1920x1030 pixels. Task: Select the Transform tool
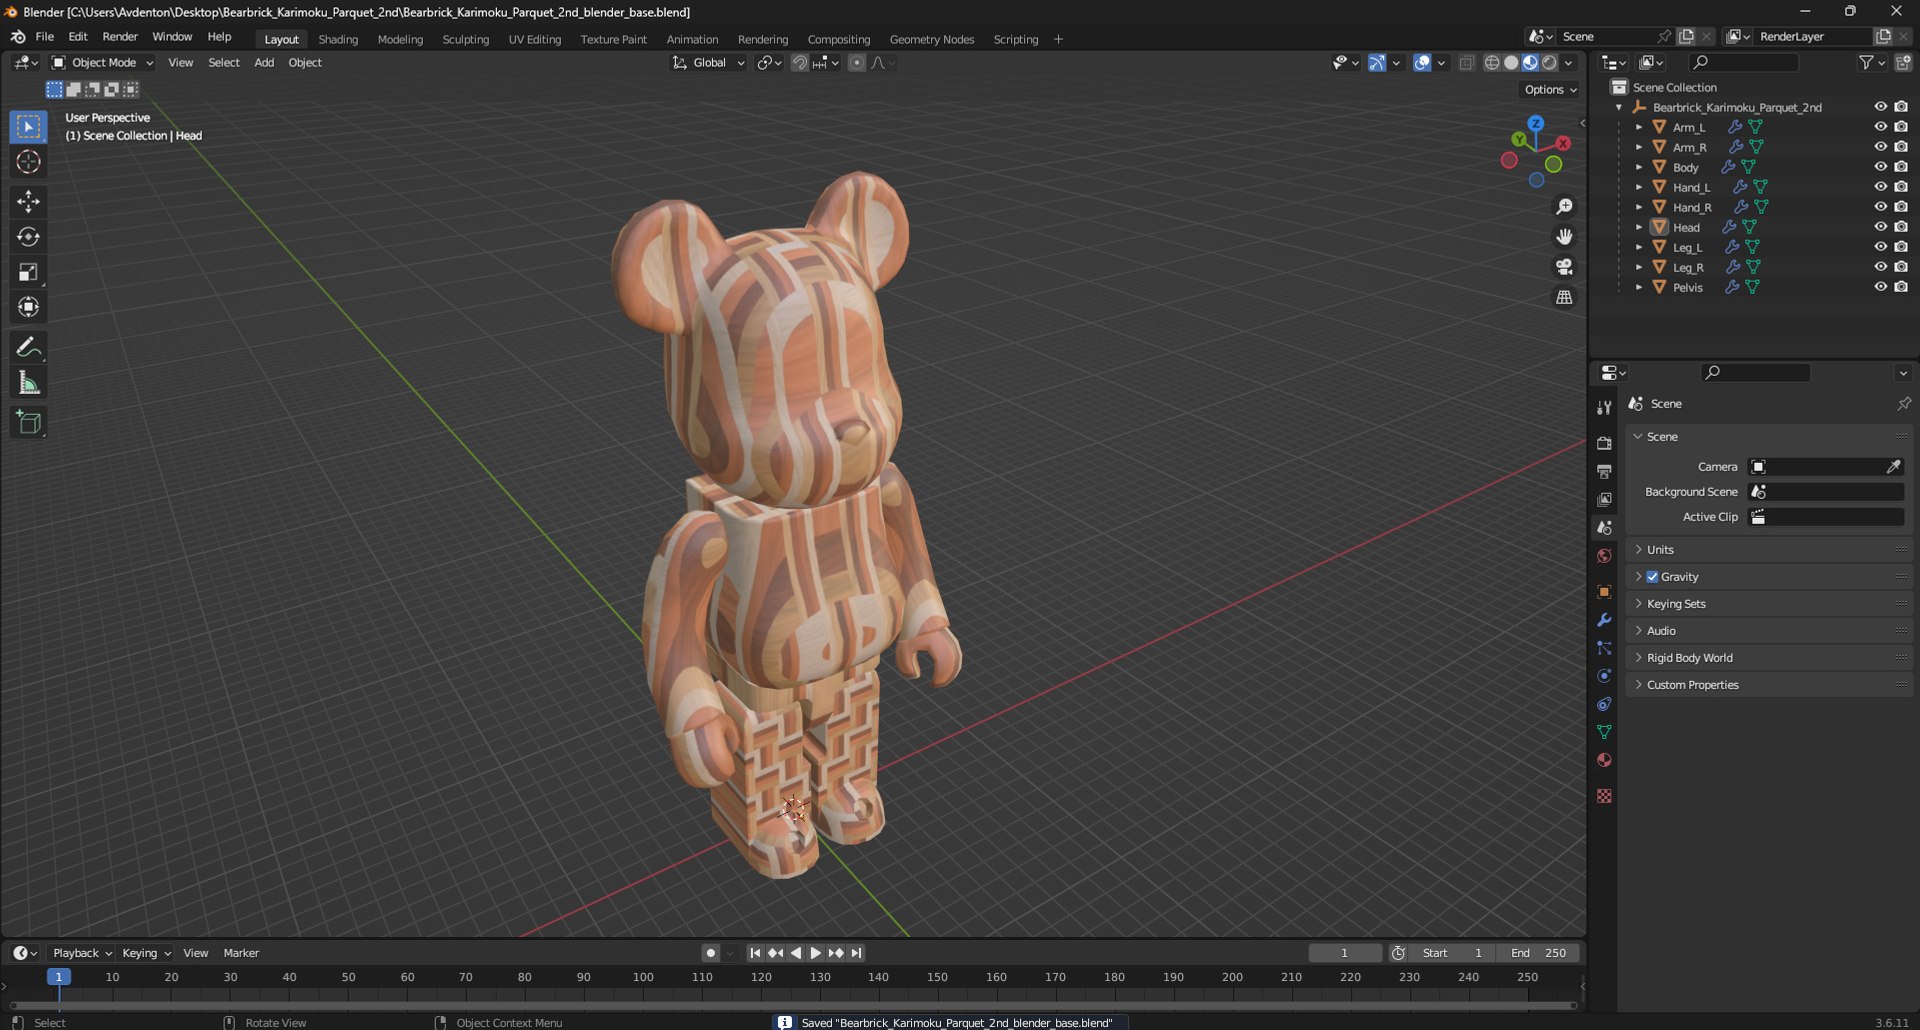pyautogui.click(x=28, y=307)
